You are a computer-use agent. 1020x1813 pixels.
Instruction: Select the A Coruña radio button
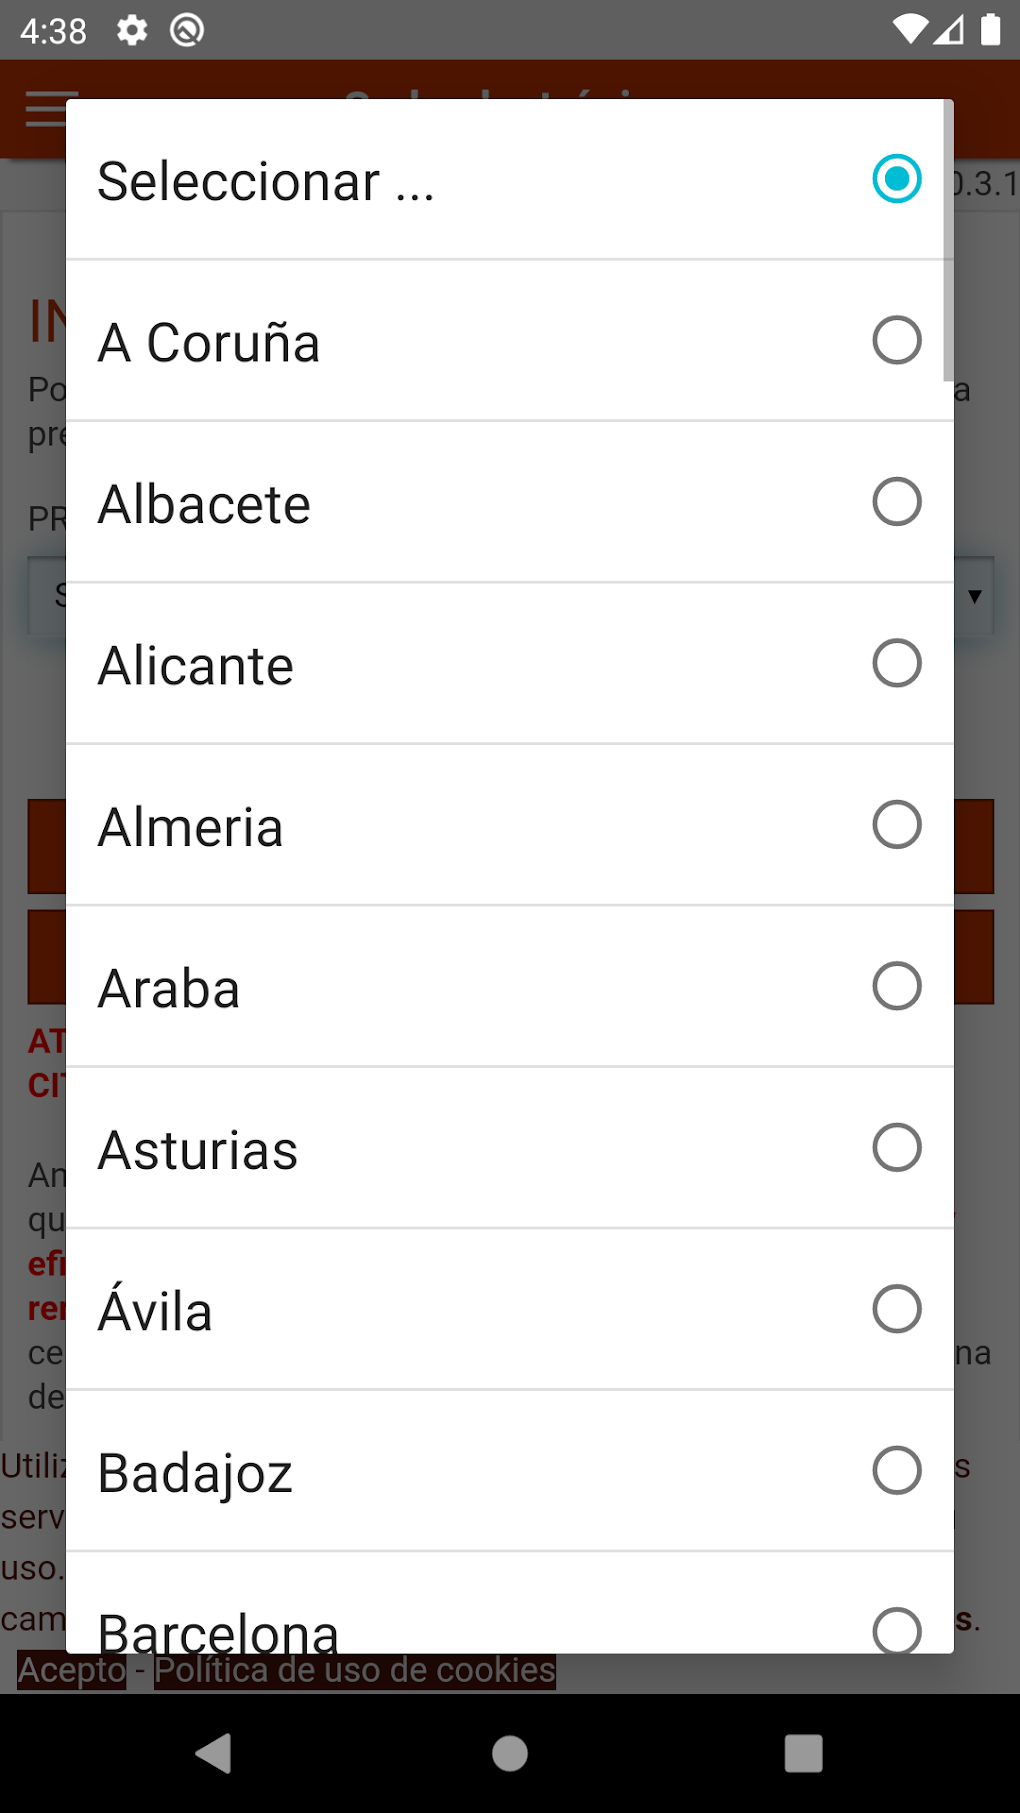click(896, 341)
